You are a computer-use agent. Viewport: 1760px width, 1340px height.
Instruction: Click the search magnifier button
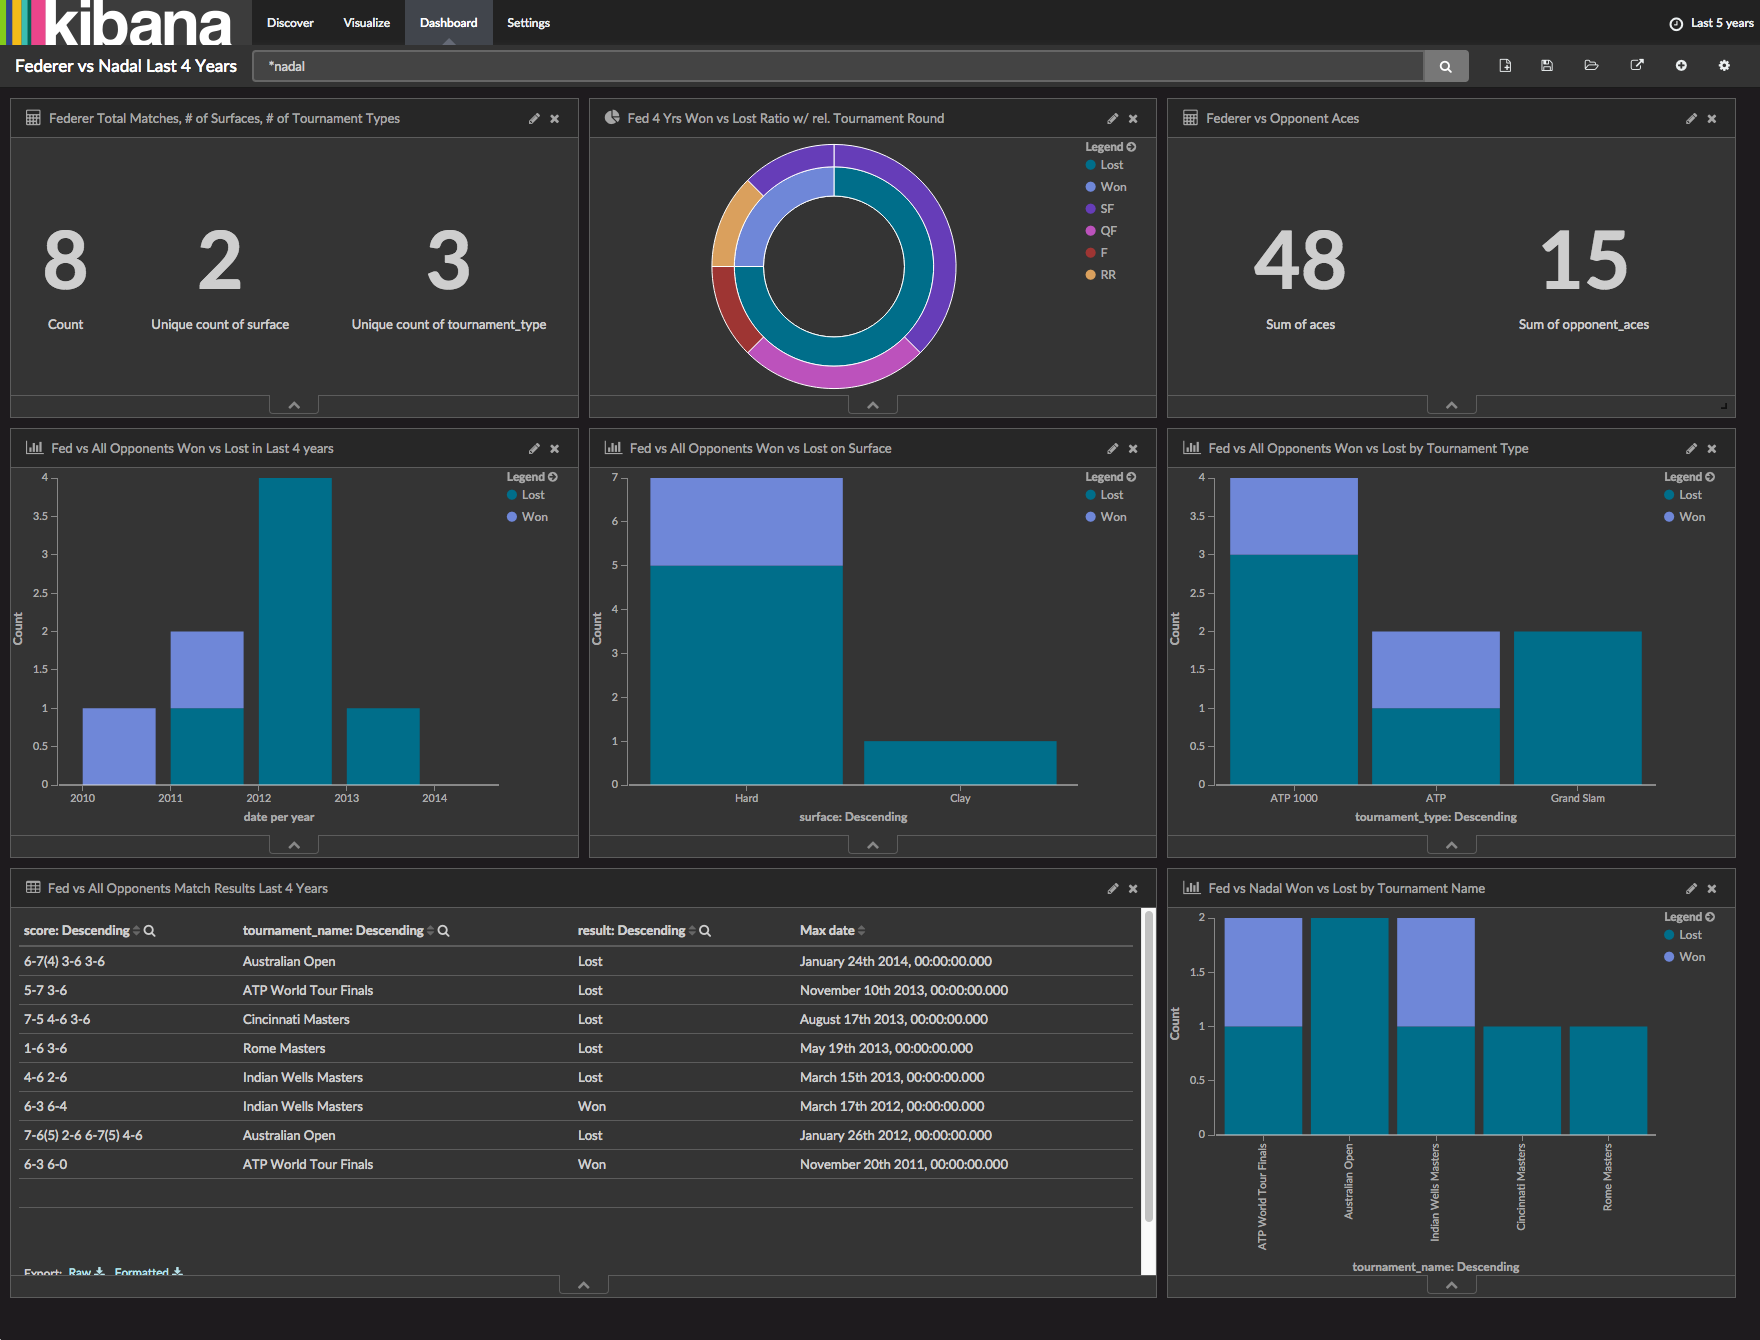[x=1445, y=66]
